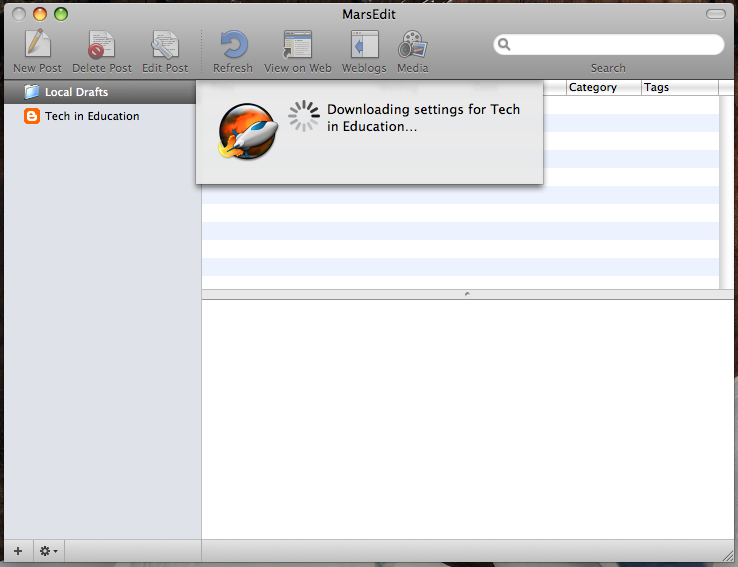The width and height of the screenshot is (738, 567).
Task: Open the Media manager
Action: (413, 44)
